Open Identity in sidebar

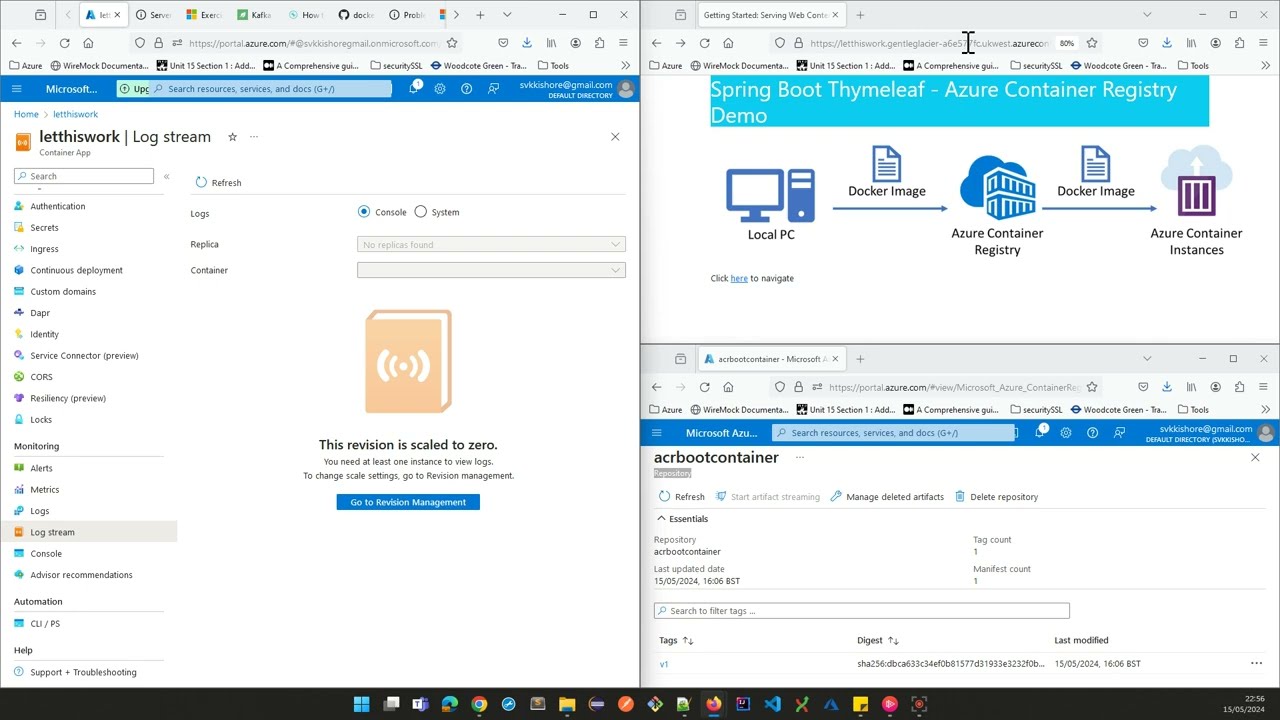(x=44, y=334)
